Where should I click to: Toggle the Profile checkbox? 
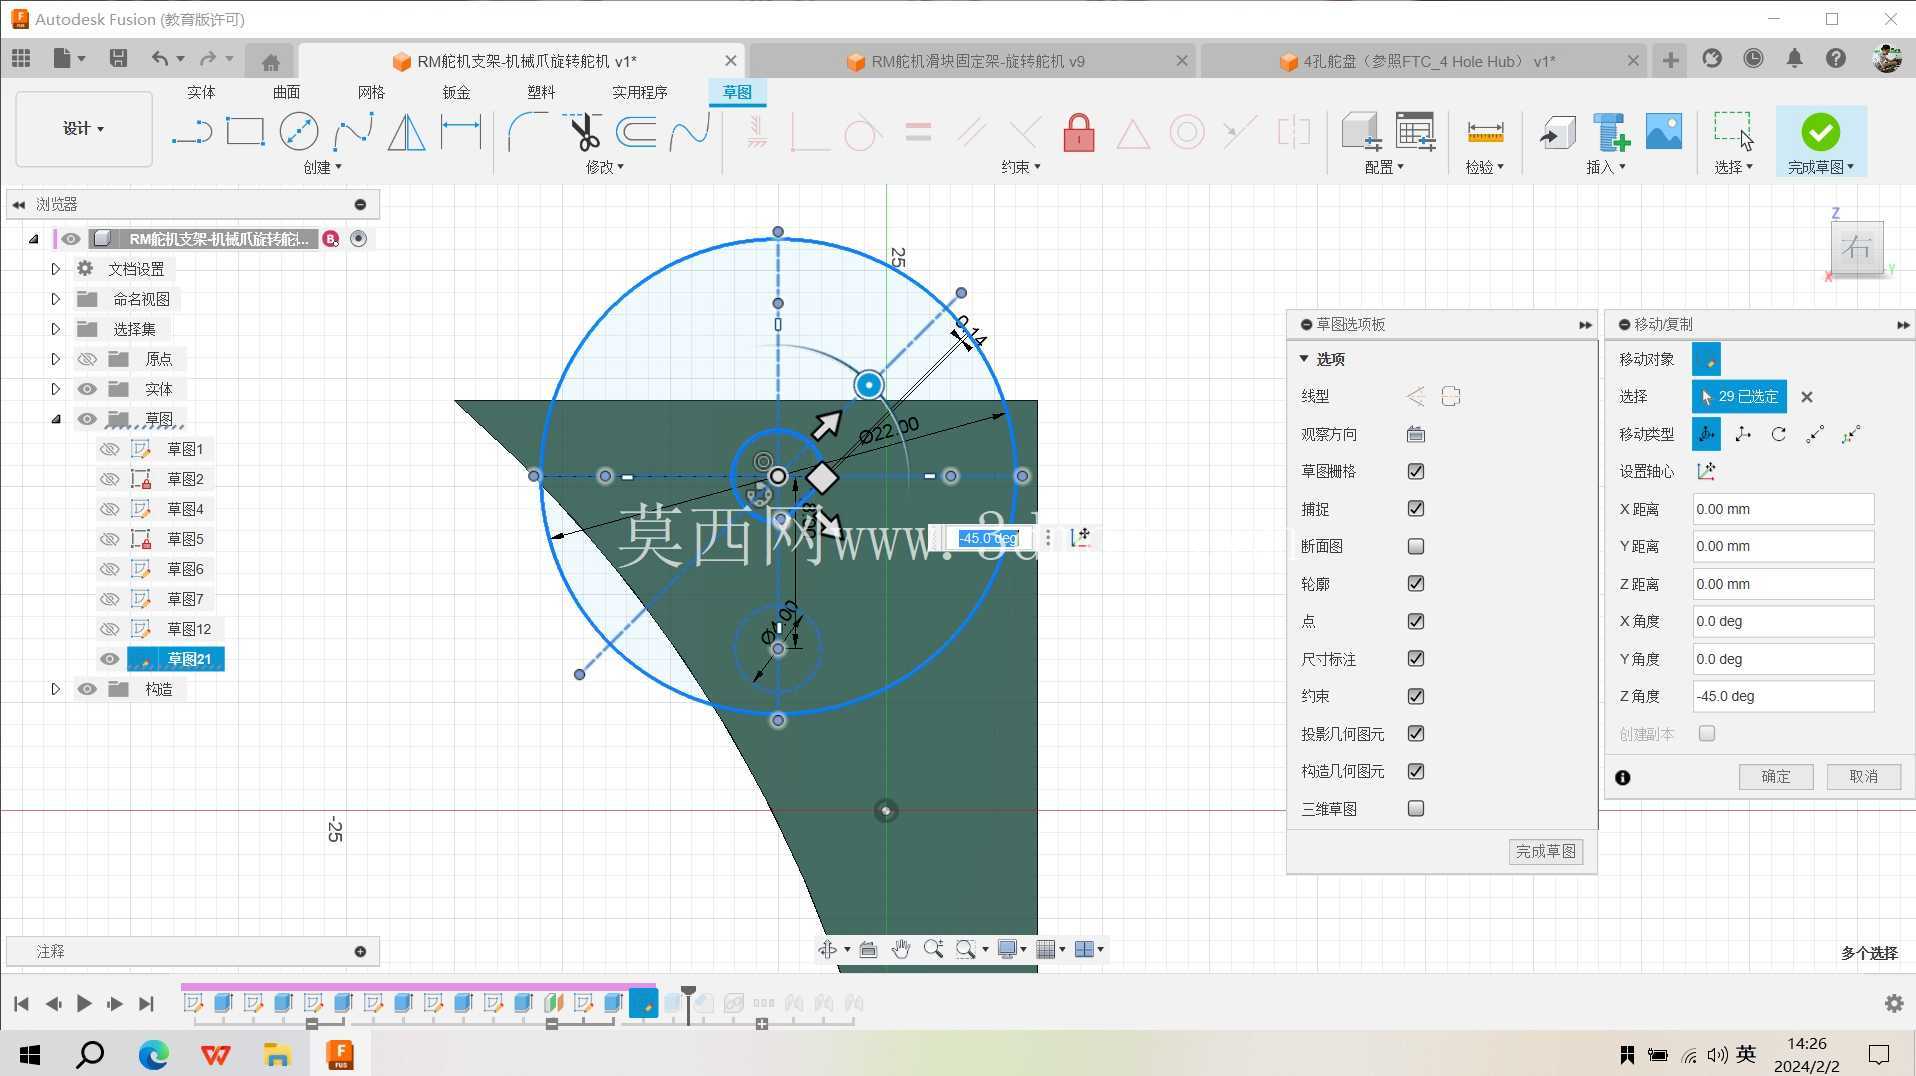coord(1415,583)
